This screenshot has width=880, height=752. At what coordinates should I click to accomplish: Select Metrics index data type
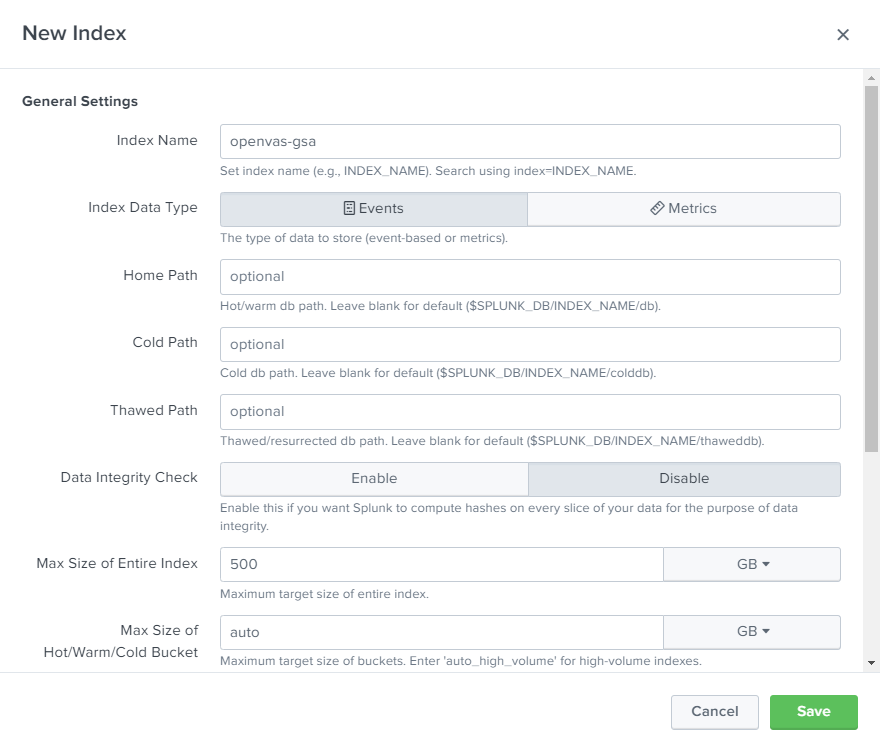[684, 209]
